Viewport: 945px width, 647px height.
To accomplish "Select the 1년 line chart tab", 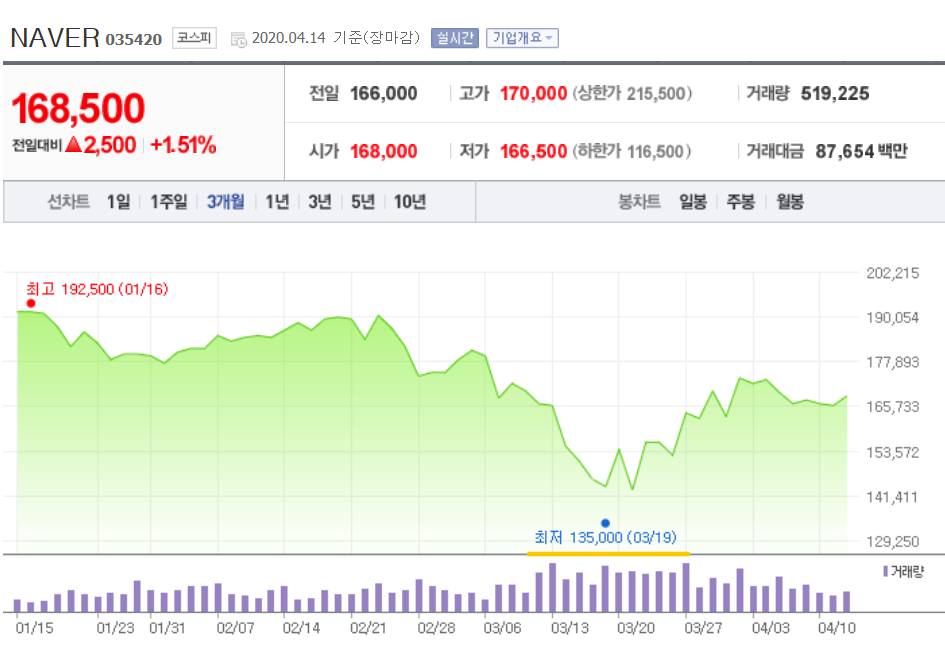I will (277, 201).
